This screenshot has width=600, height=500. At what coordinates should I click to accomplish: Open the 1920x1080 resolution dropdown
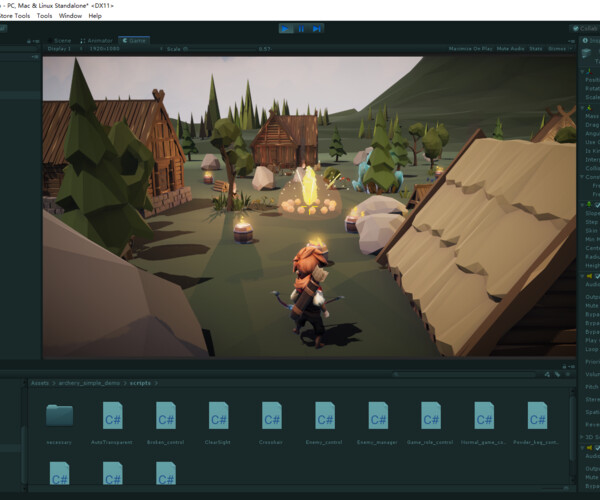click(124, 49)
